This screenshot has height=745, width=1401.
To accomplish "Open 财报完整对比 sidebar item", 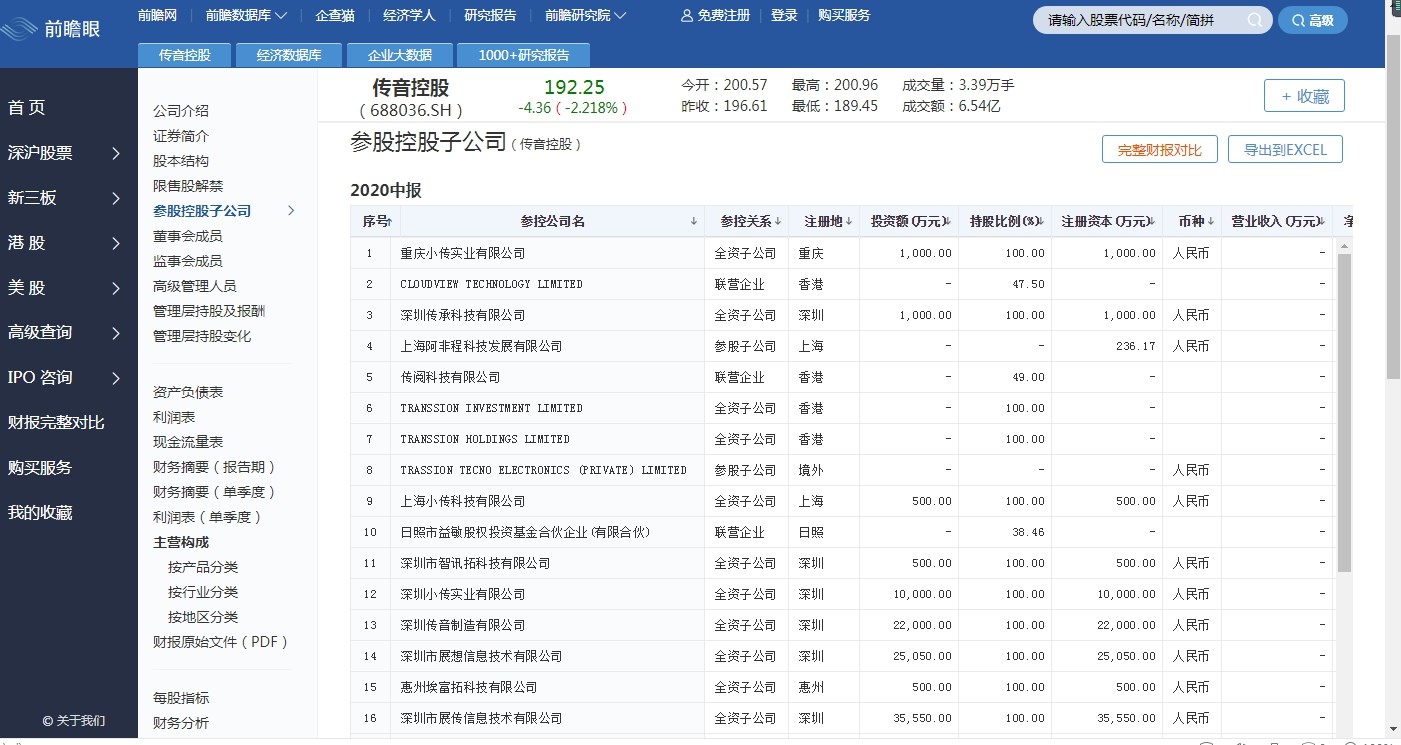I will (56, 423).
